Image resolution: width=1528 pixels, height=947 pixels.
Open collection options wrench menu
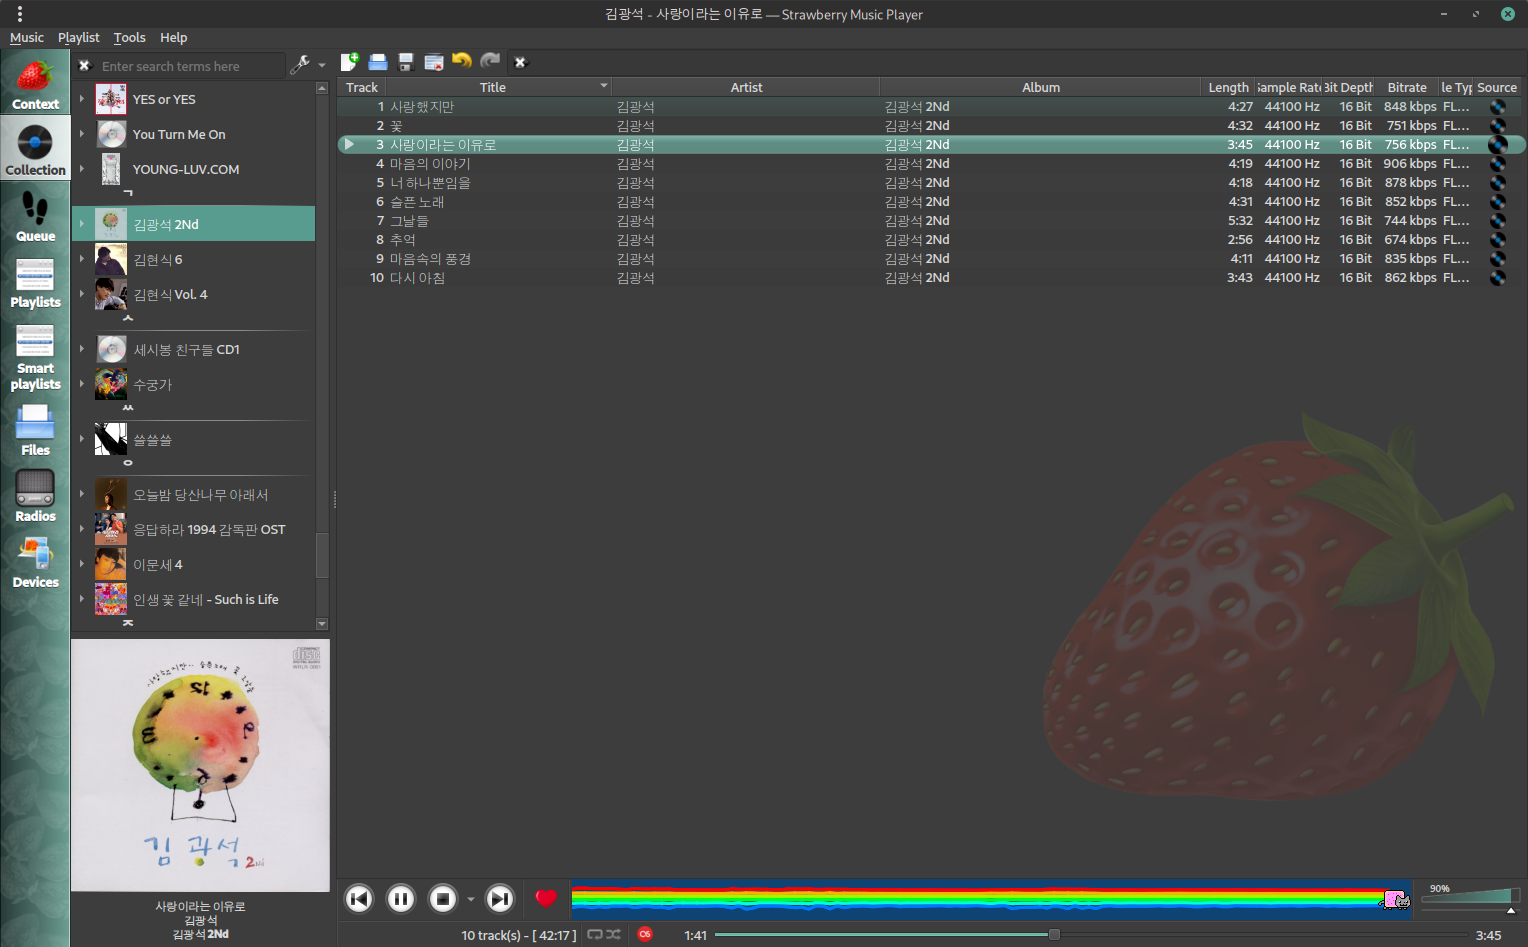coord(300,65)
